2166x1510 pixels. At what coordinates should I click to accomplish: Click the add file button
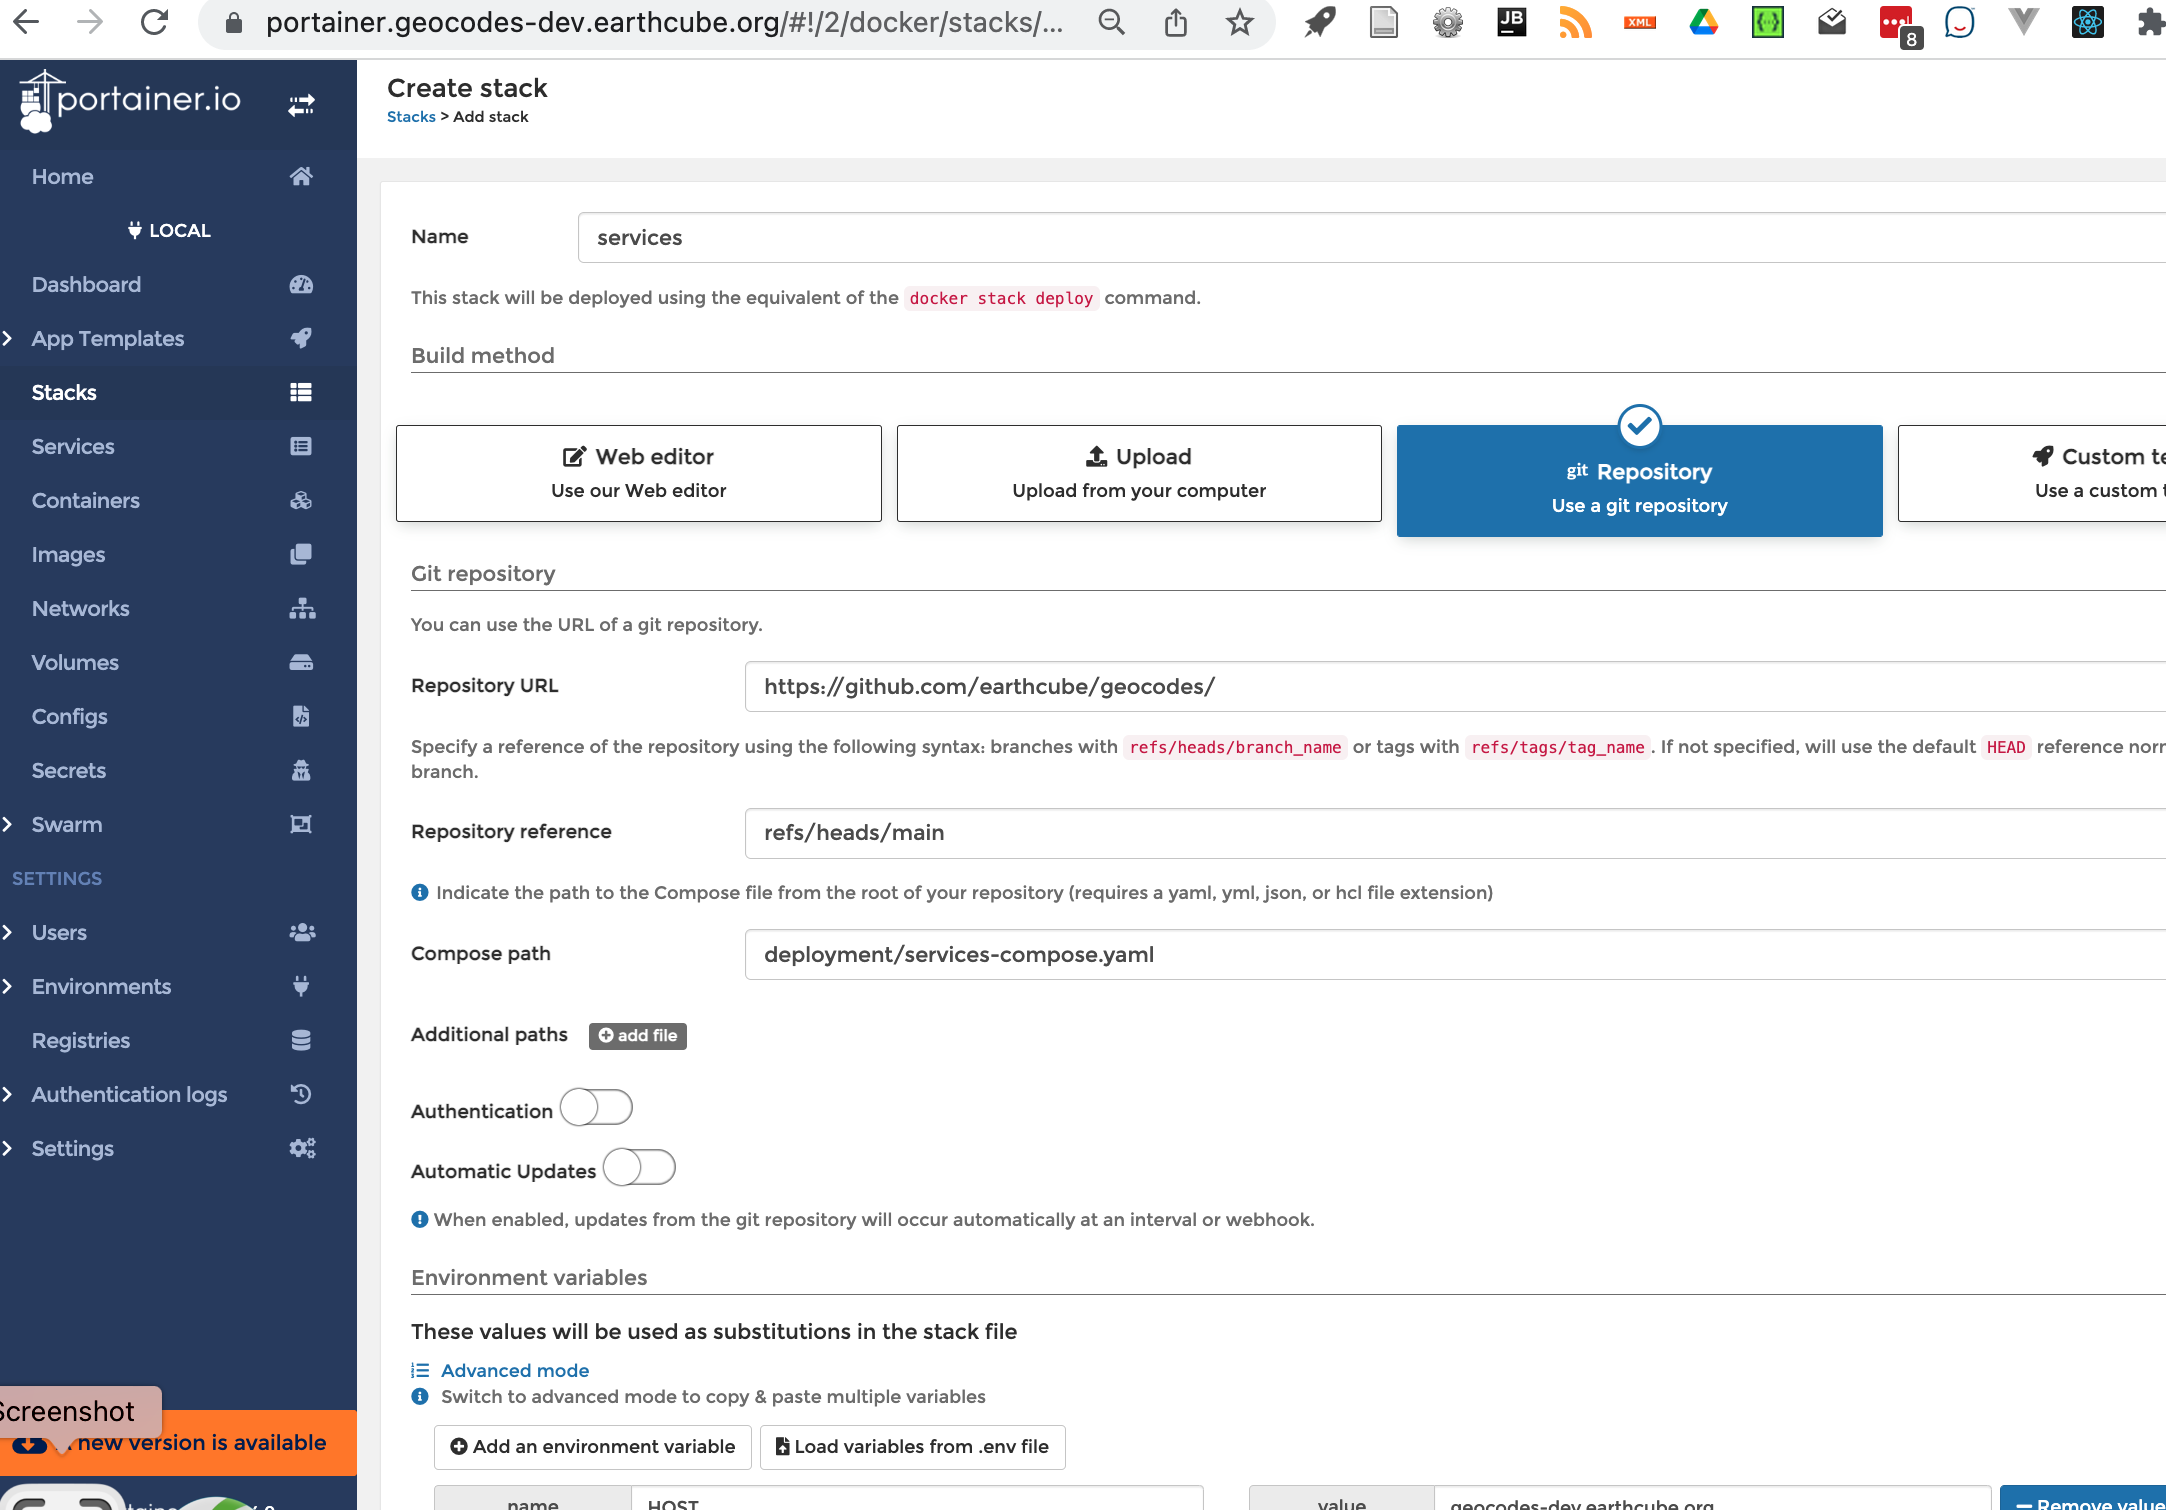[638, 1036]
